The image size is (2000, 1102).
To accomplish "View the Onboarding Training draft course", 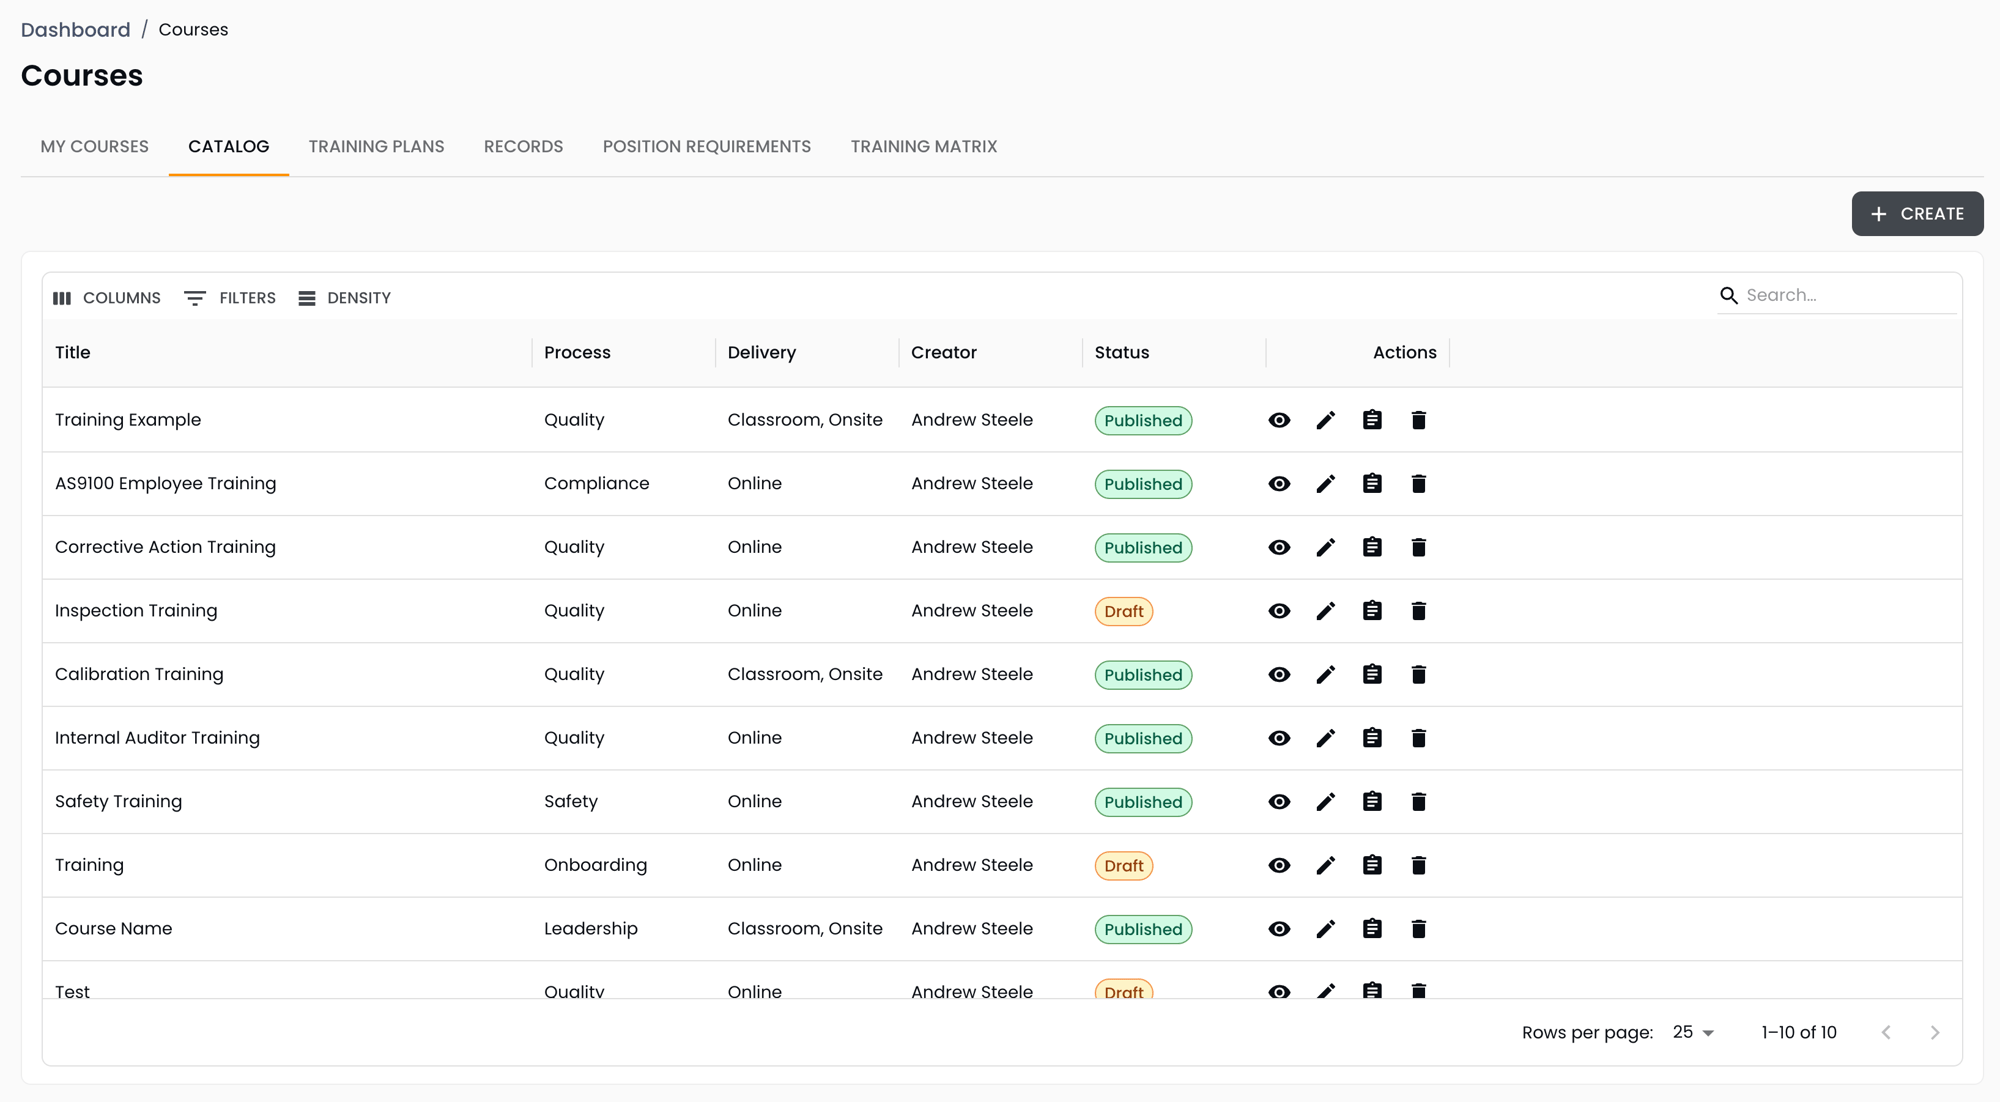I will pyautogui.click(x=1279, y=866).
